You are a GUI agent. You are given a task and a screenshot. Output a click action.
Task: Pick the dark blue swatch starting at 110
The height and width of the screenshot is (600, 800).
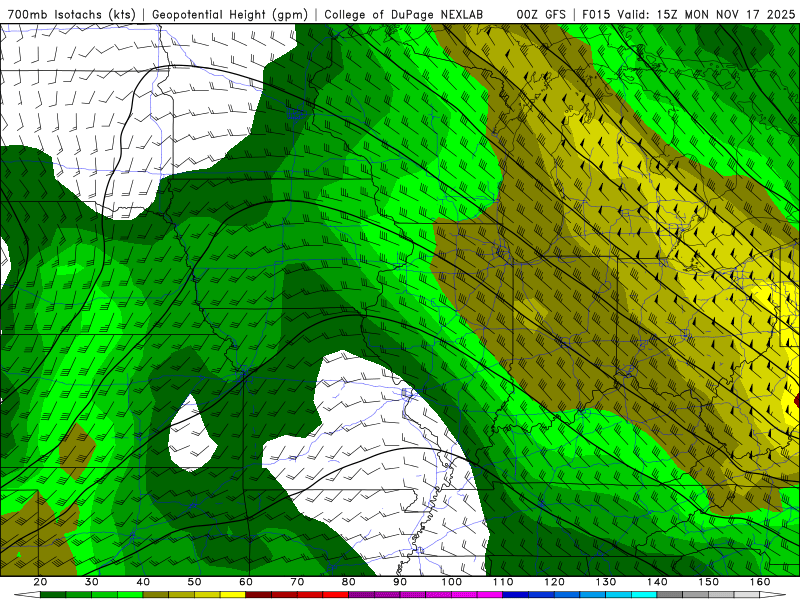[x=516, y=595]
